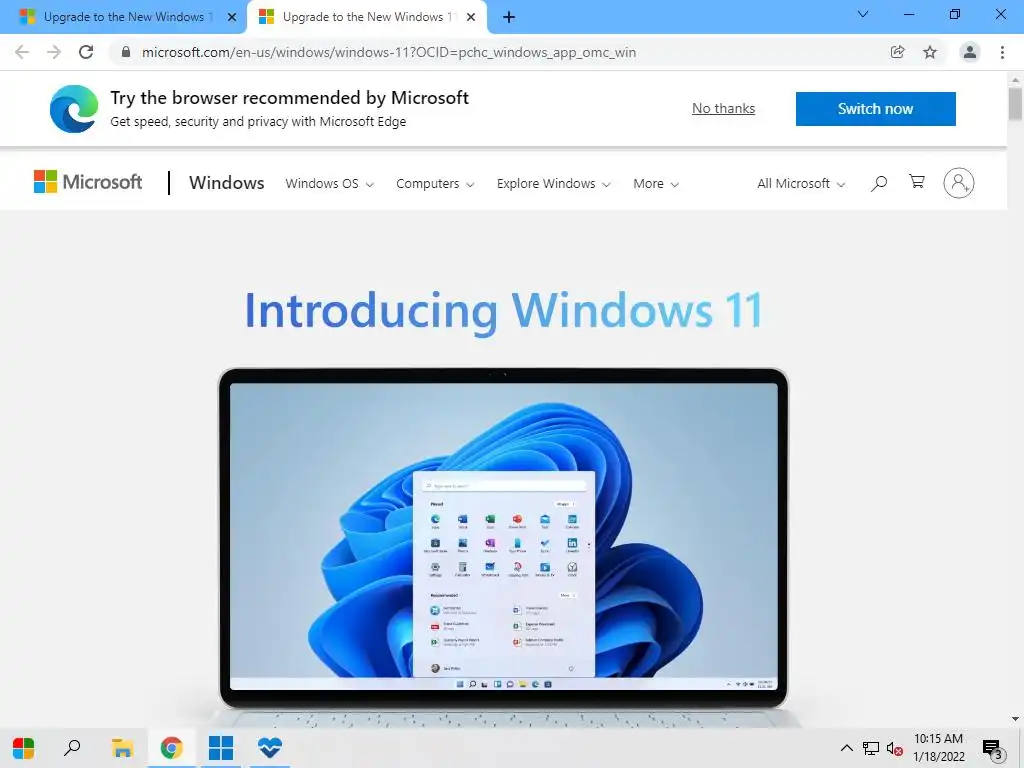Click the Windows site heading link
Screen dimensions: 1024x768
click(226, 183)
